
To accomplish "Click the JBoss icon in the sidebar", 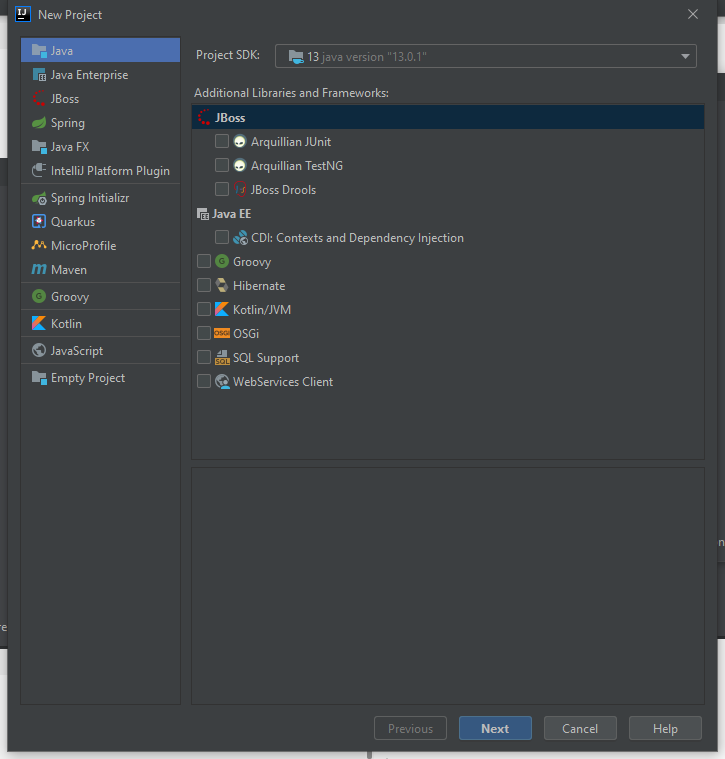I will coord(39,99).
